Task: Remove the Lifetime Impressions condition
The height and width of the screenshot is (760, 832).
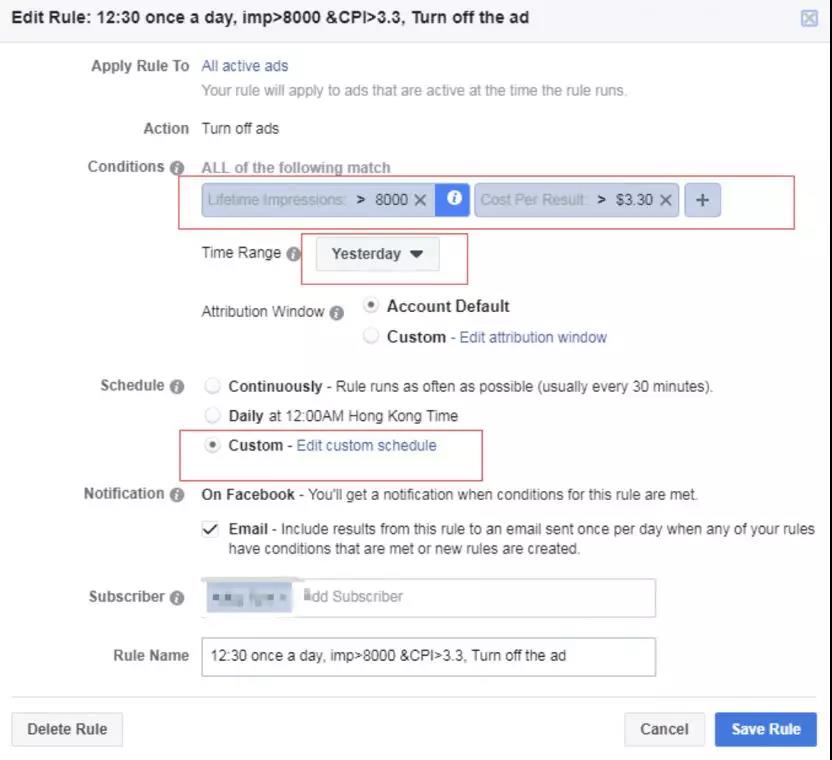Action: [420, 200]
